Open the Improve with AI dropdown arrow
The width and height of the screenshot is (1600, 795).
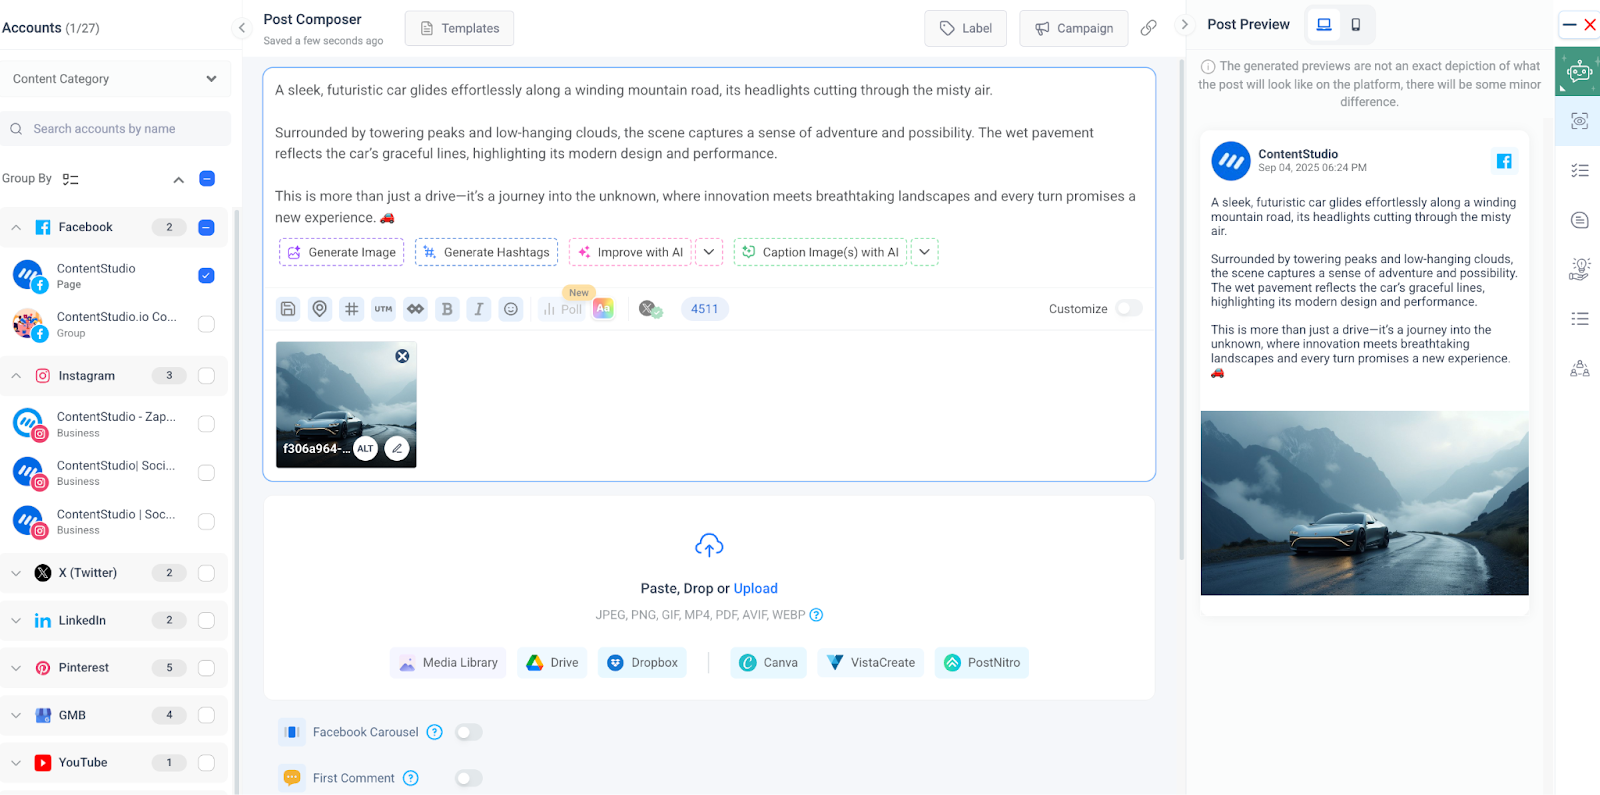(x=709, y=252)
